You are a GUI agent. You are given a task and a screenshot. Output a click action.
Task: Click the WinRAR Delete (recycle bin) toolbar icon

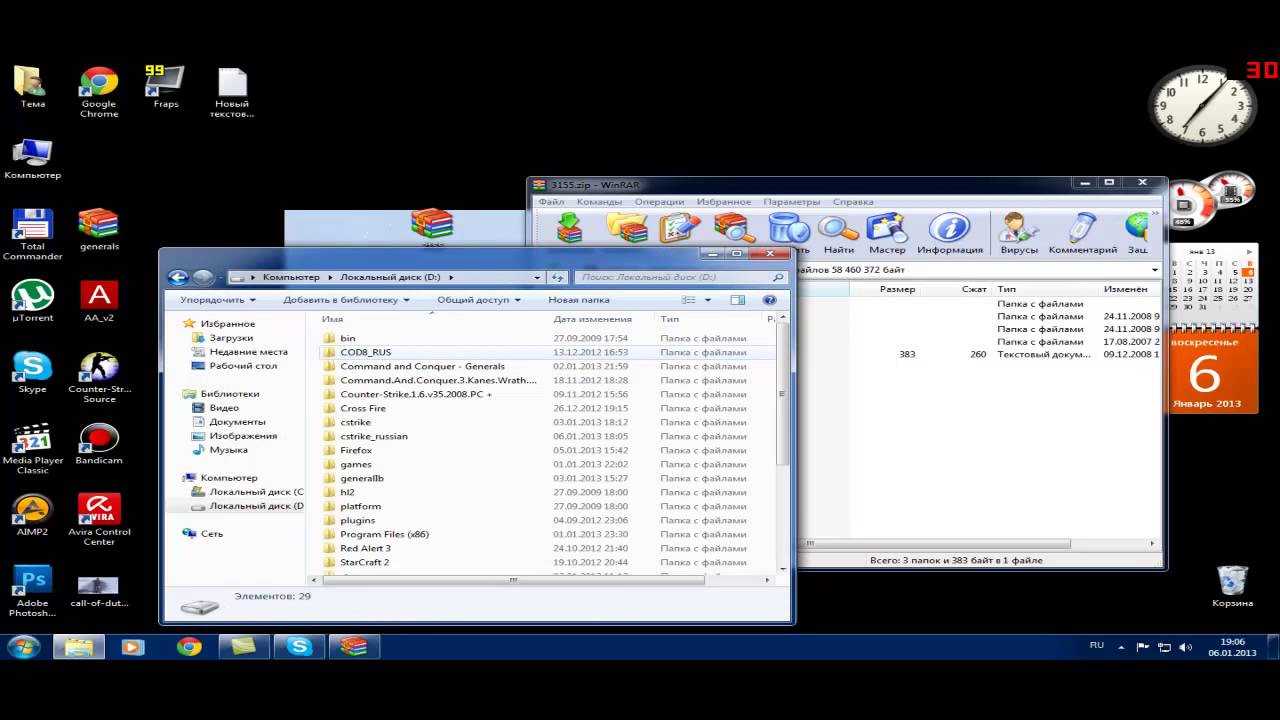click(788, 228)
